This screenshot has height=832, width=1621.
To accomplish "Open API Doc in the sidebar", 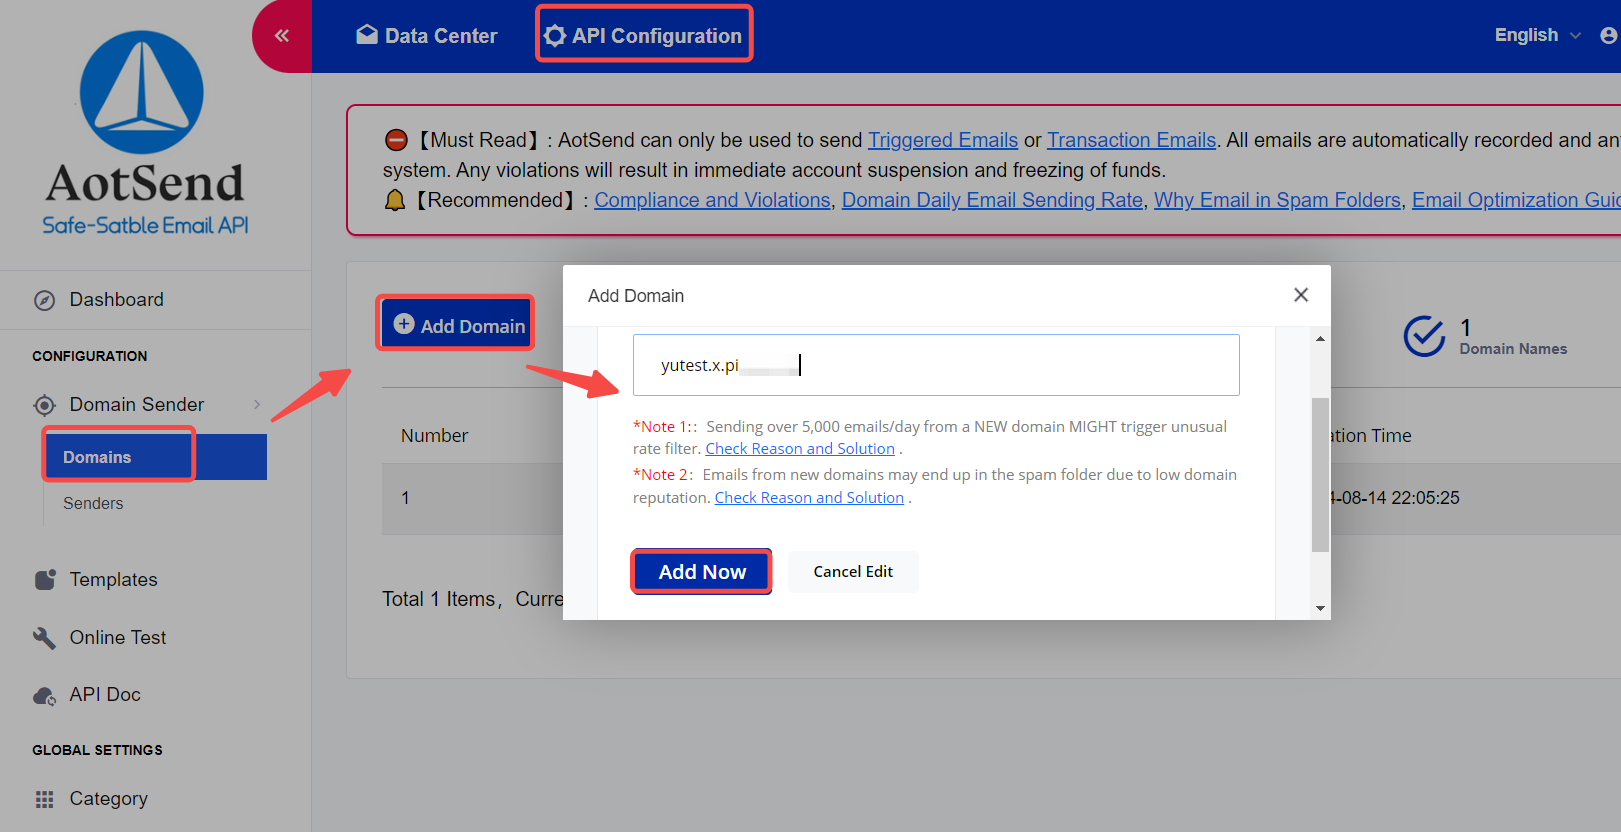I will click(105, 694).
